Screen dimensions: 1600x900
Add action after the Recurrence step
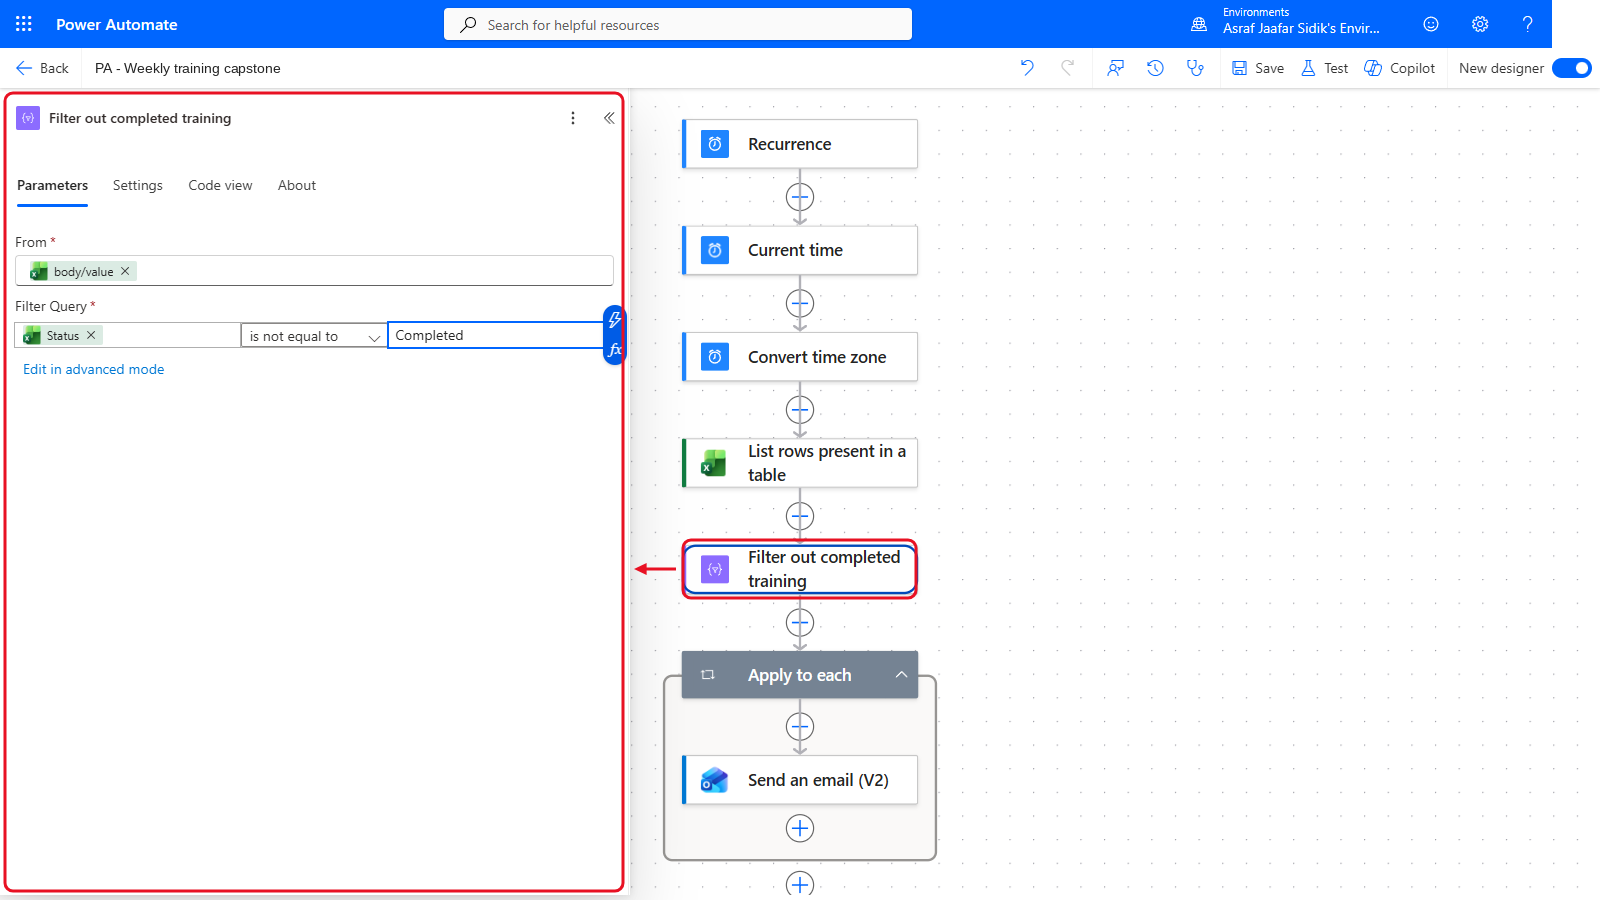coord(800,197)
